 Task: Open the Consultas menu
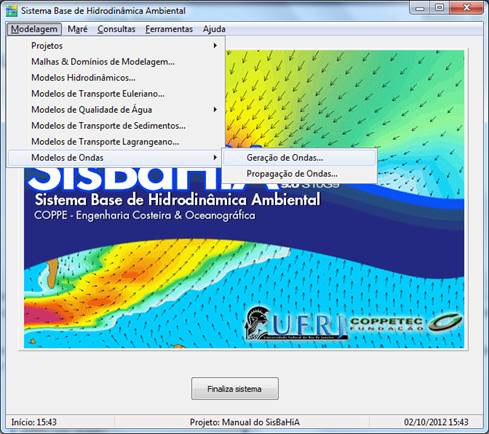tap(116, 29)
